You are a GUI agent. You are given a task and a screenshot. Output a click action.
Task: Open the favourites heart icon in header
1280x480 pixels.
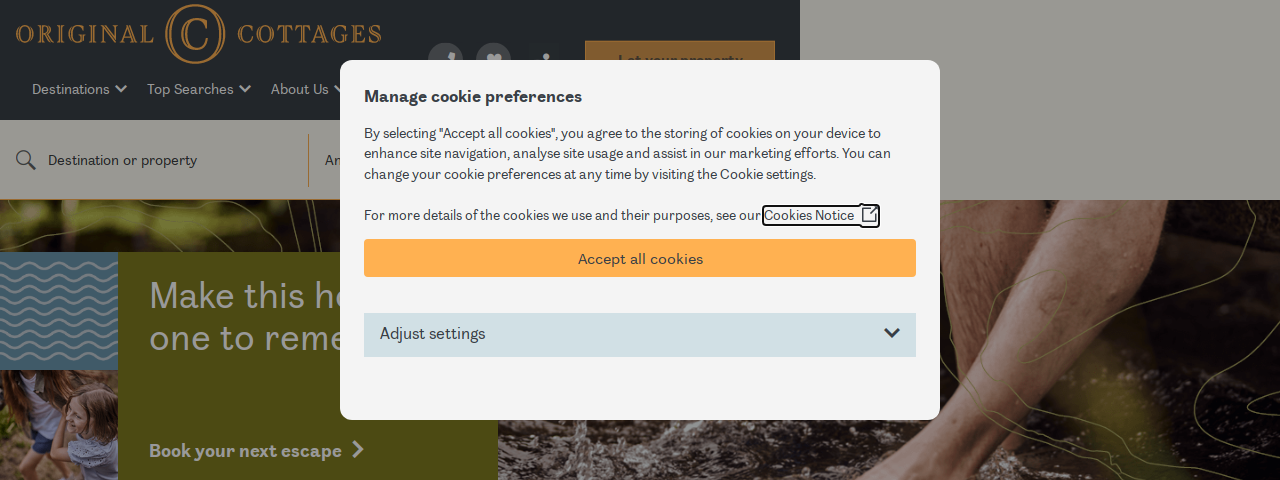click(493, 59)
